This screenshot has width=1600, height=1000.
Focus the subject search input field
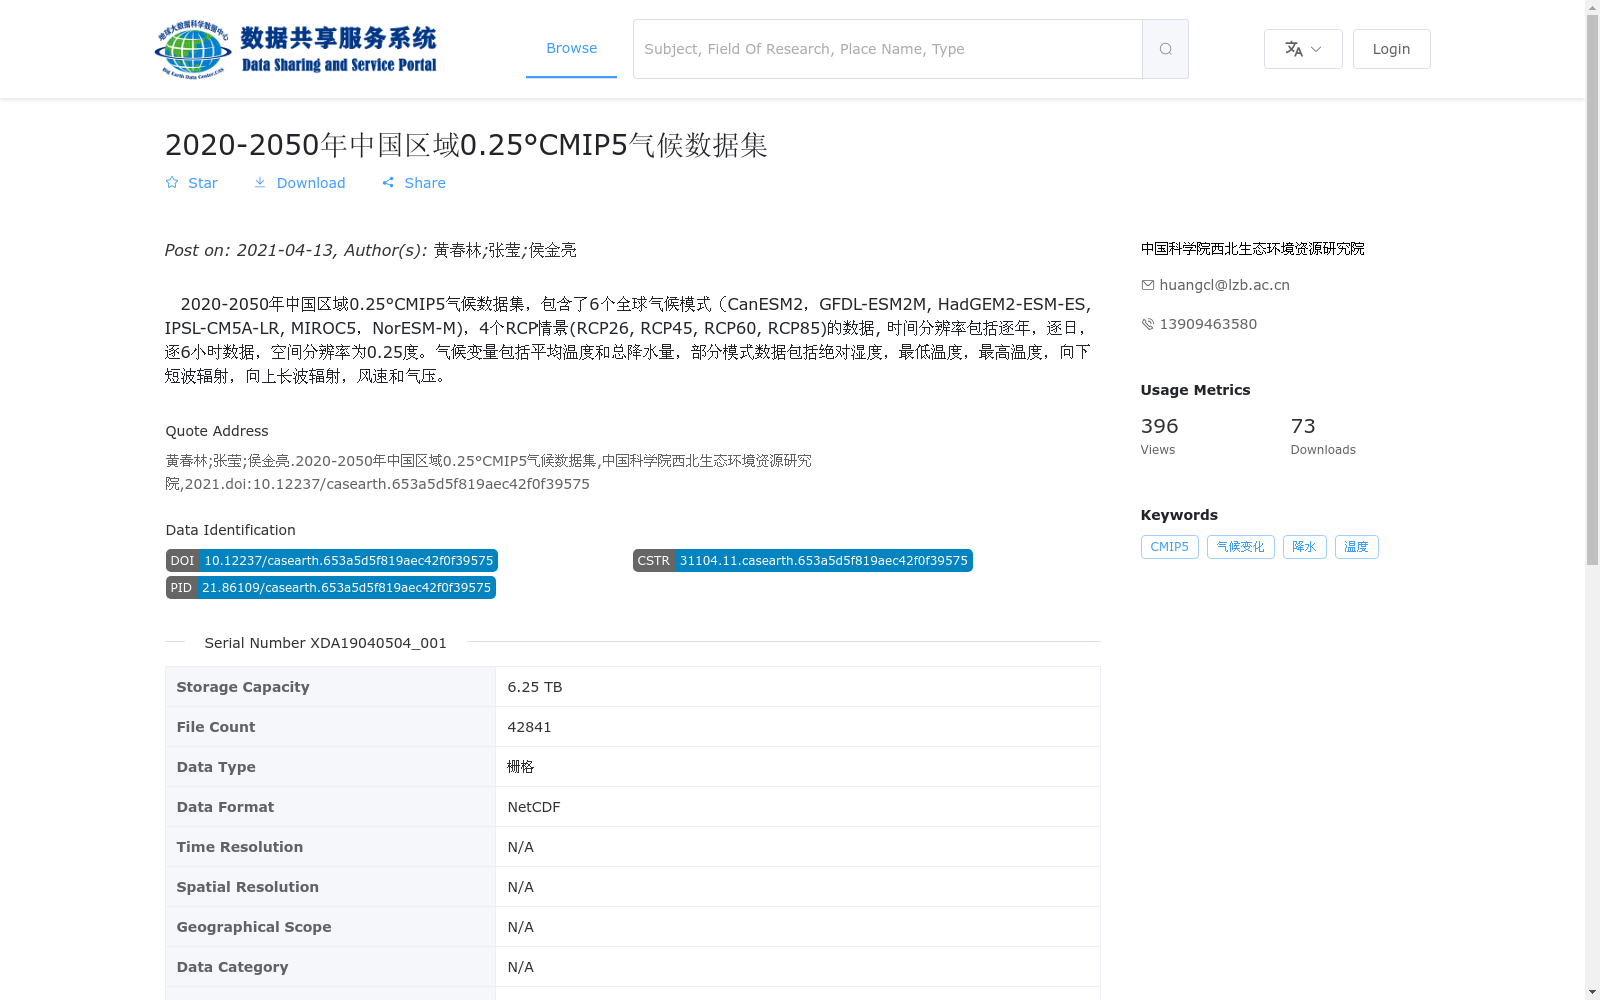pyautogui.click(x=887, y=49)
